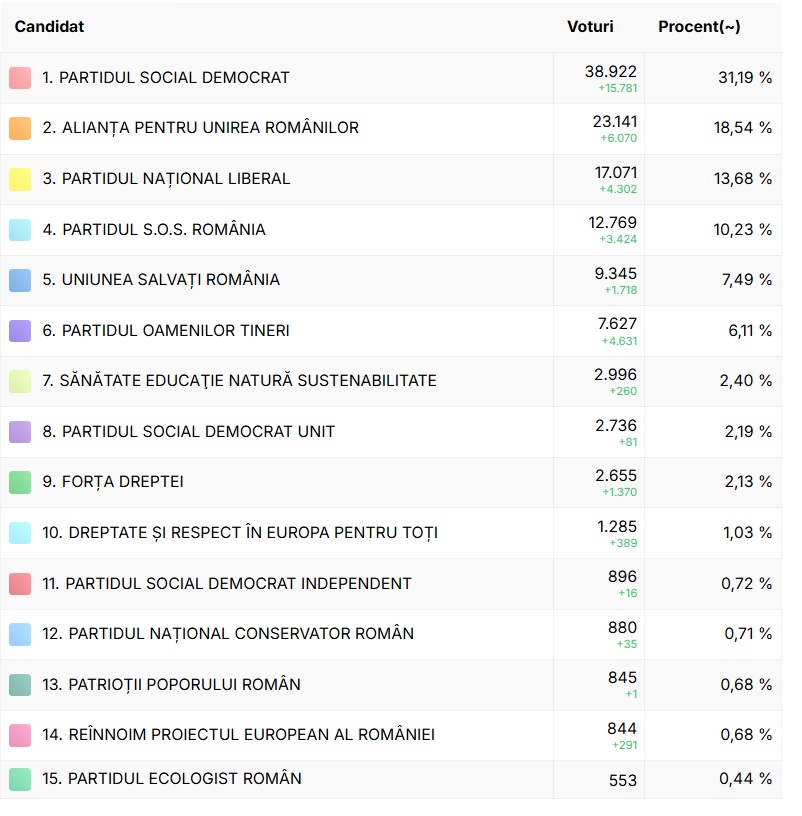Image resolution: width=802 pixels, height=816 pixels.
Task: Click the pink swatch for Partidul Social Democrat
Action: pyautogui.click(x=20, y=78)
